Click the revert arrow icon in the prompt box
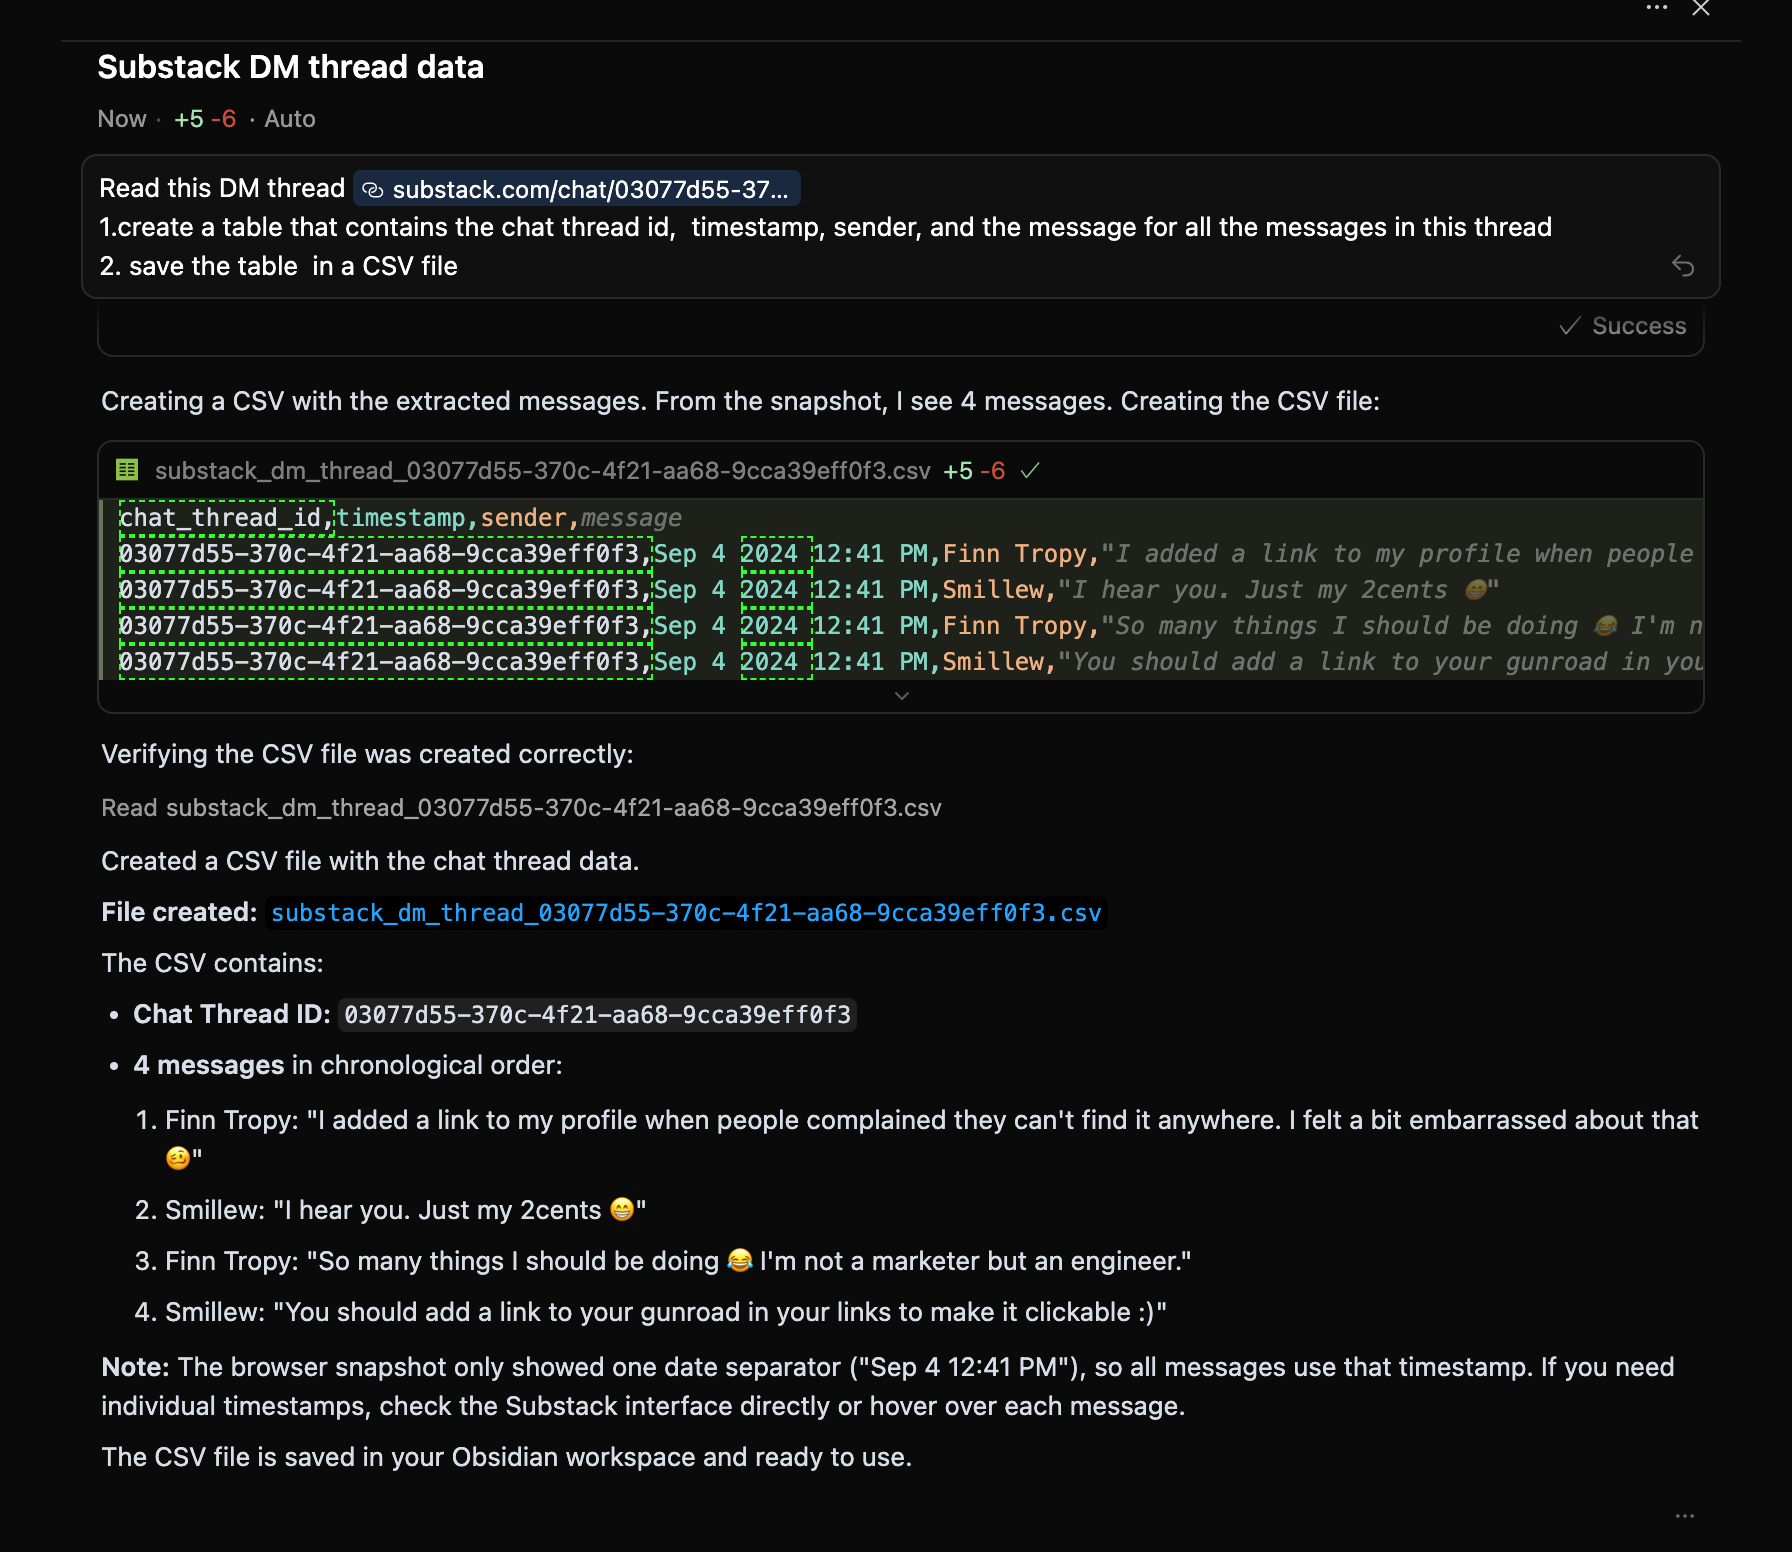The height and width of the screenshot is (1552, 1792). pos(1683,265)
